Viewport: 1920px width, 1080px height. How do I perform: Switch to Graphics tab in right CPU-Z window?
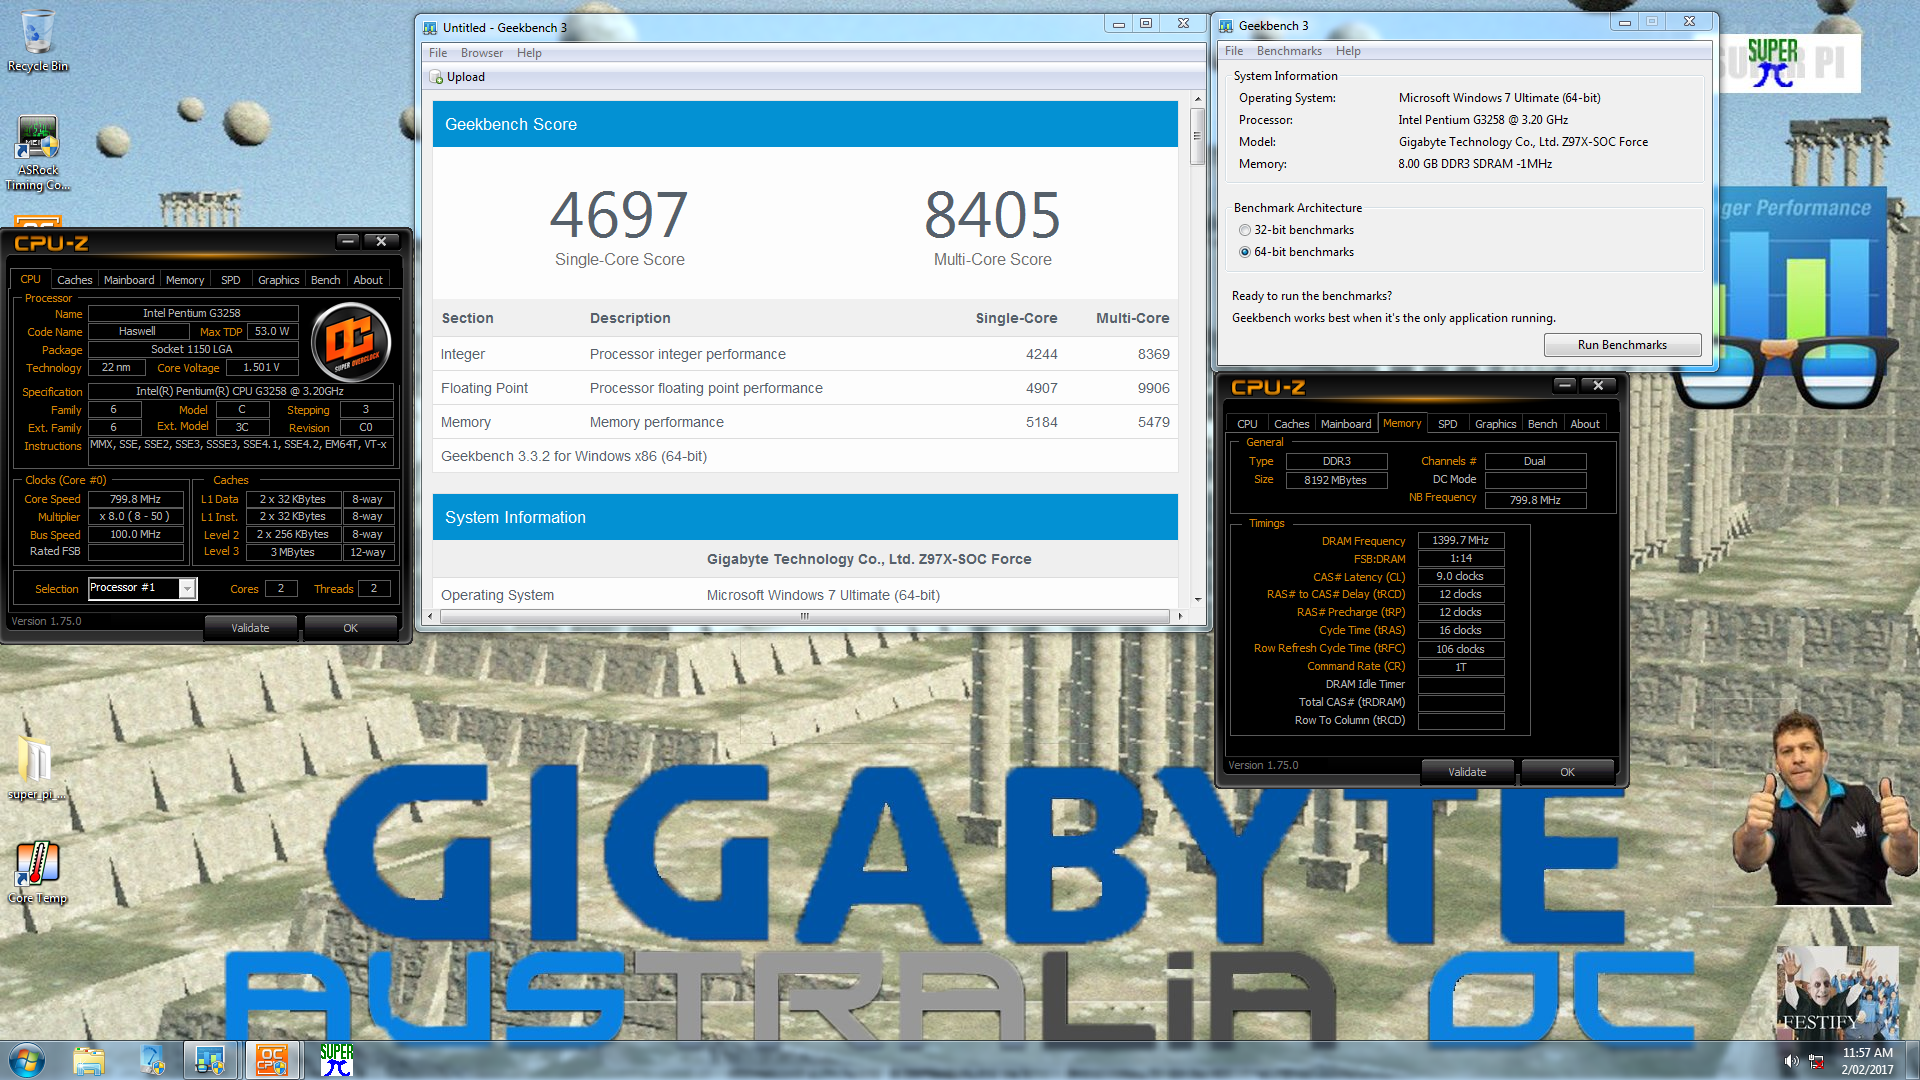1495,424
